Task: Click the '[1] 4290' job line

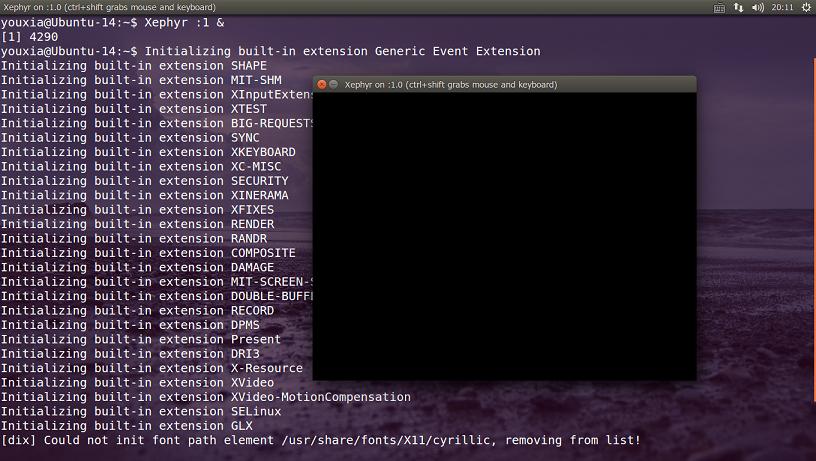Action: [x=30, y=37]
